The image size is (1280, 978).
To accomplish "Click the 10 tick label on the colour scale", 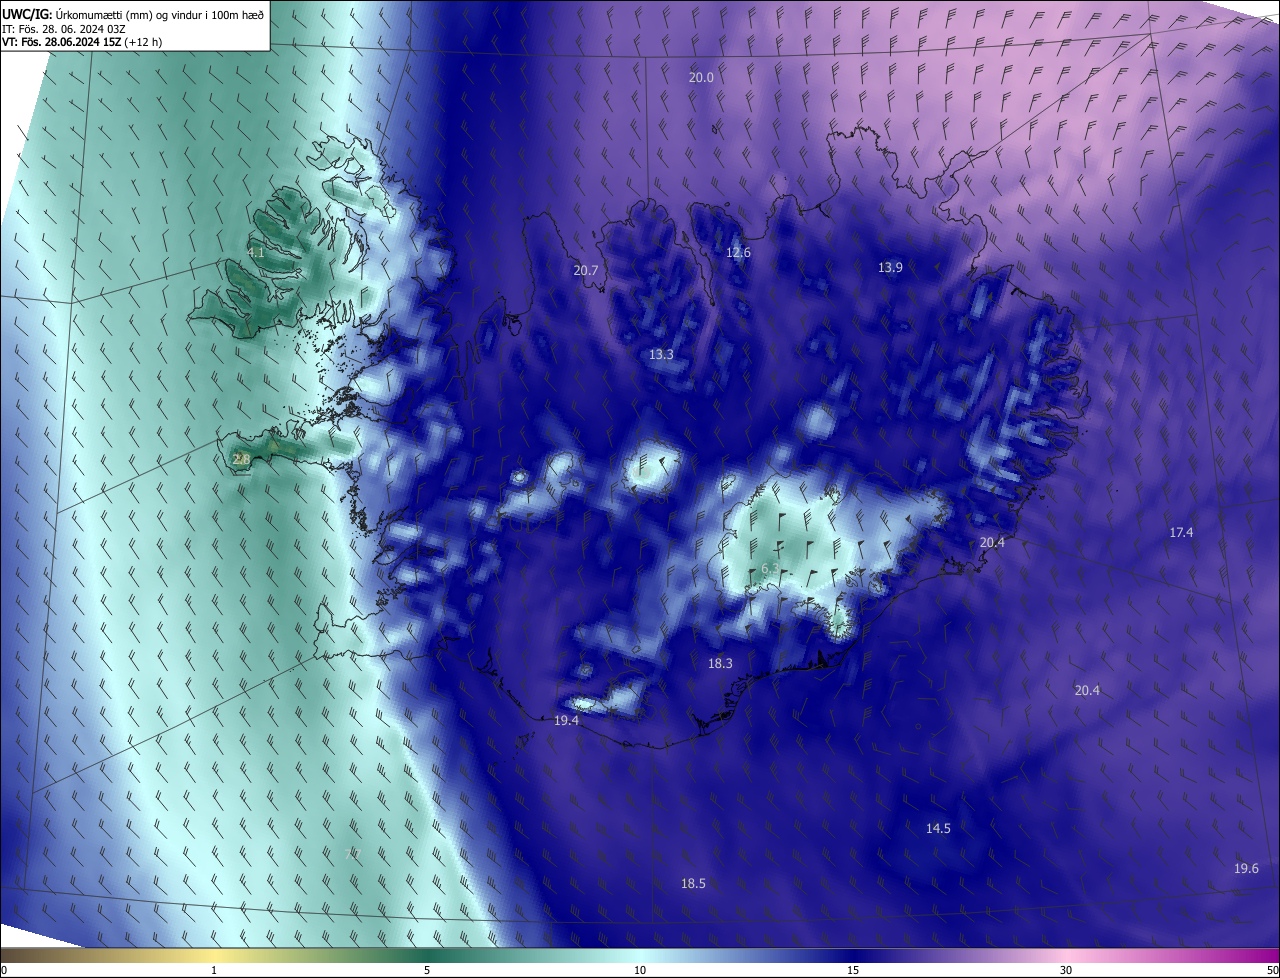I will point(640,970).
